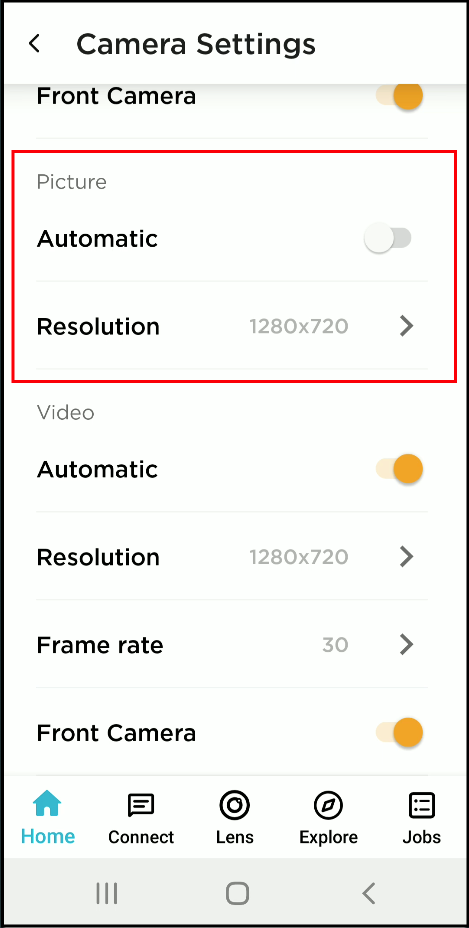Image resolution: width=469 pixels, height=928 pixels.
Task: Enable the Picture Automatic switch
Action: pos(388,239)
